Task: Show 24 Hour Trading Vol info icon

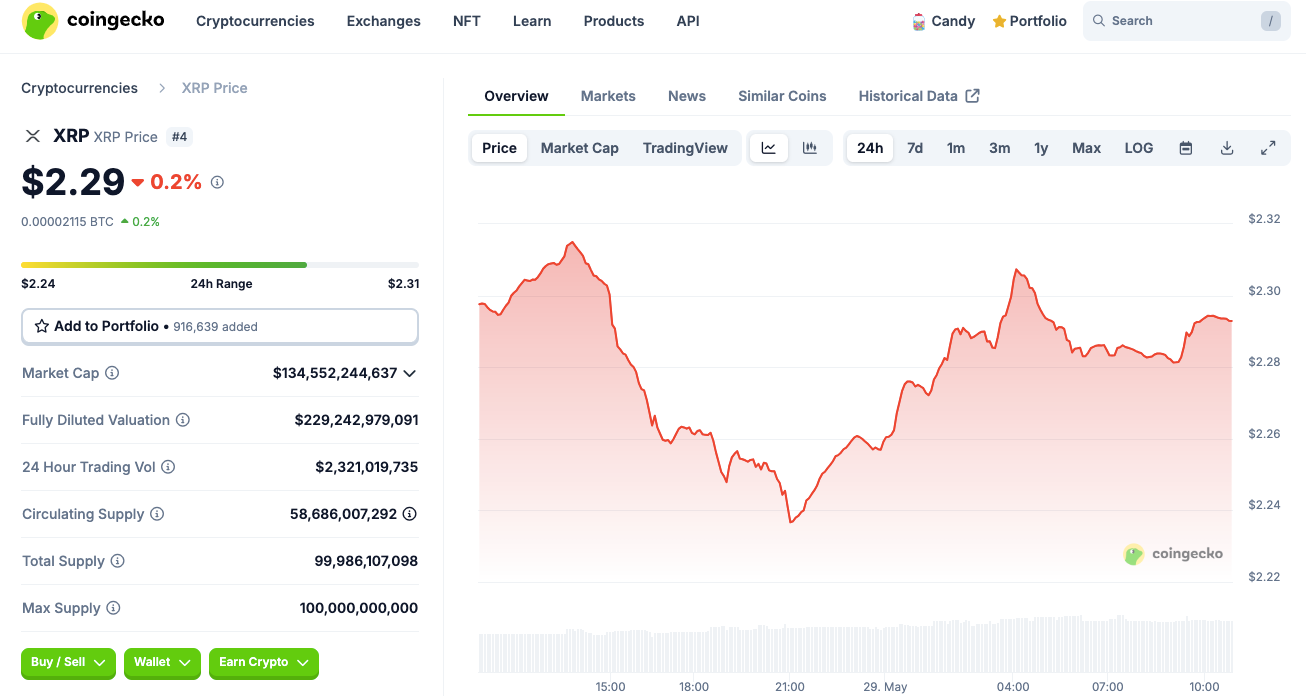Action: [x=168, y=467]
